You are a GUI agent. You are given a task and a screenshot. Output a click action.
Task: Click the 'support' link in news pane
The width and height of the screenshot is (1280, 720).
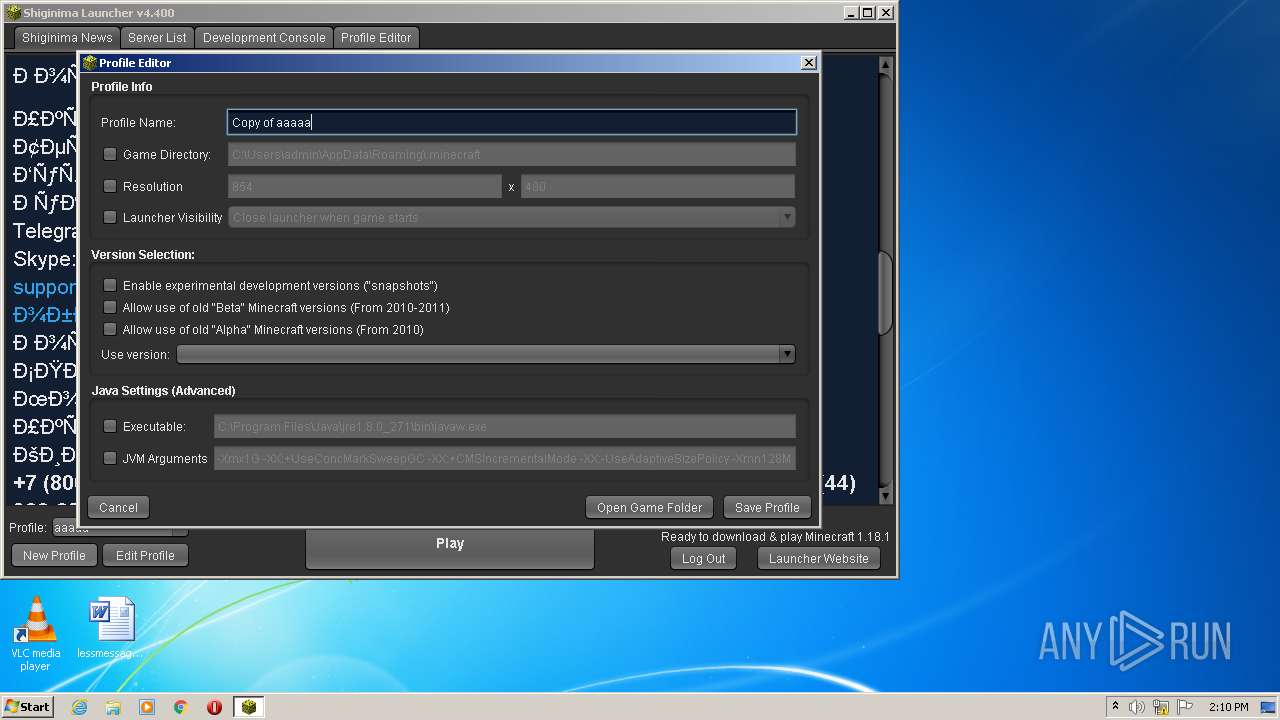pos(45,287)
